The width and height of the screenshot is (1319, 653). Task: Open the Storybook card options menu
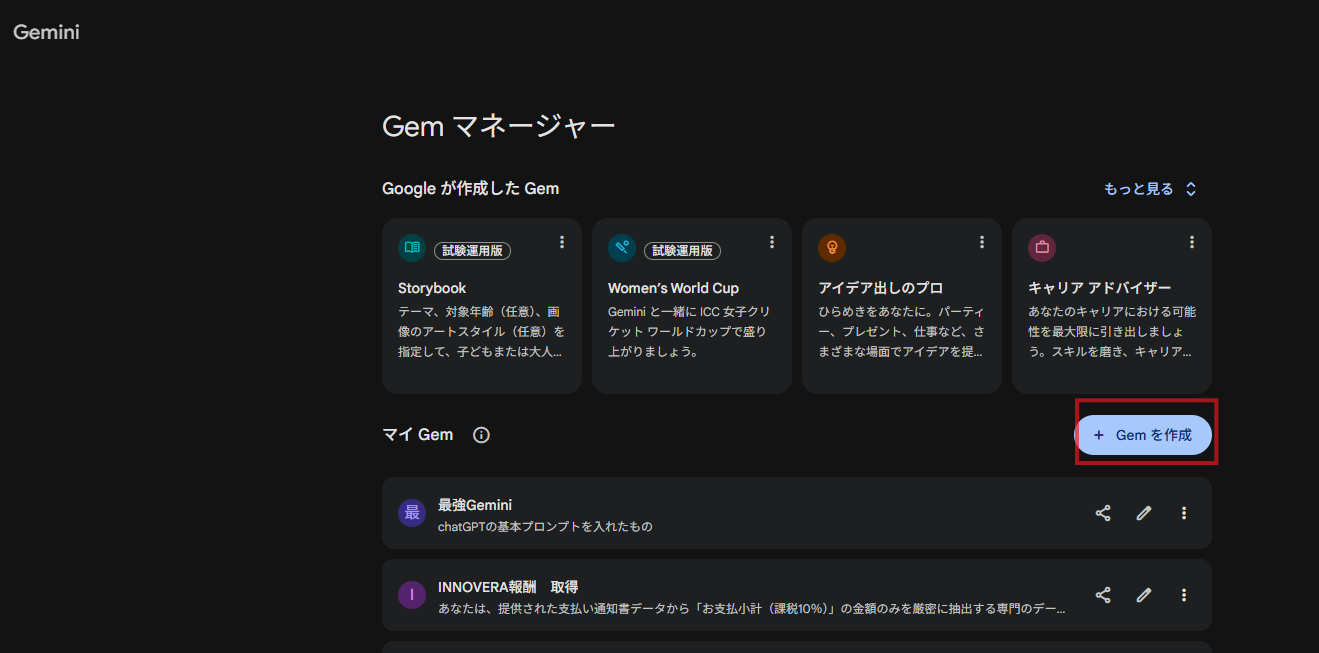tap(562, 241)
